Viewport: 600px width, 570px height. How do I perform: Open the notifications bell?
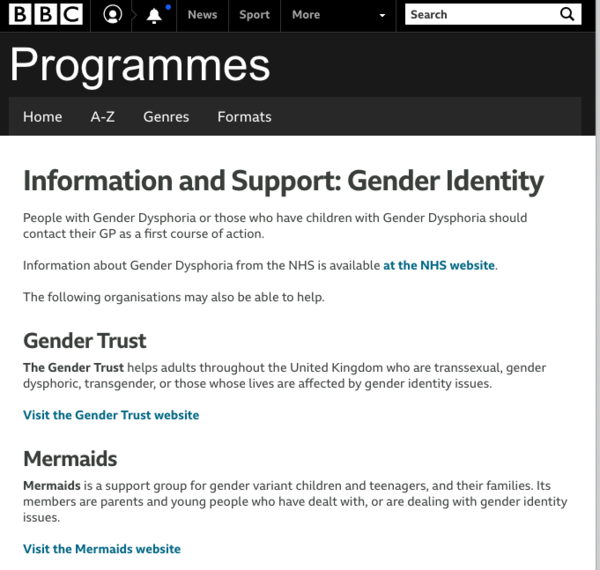click(154, 15)
